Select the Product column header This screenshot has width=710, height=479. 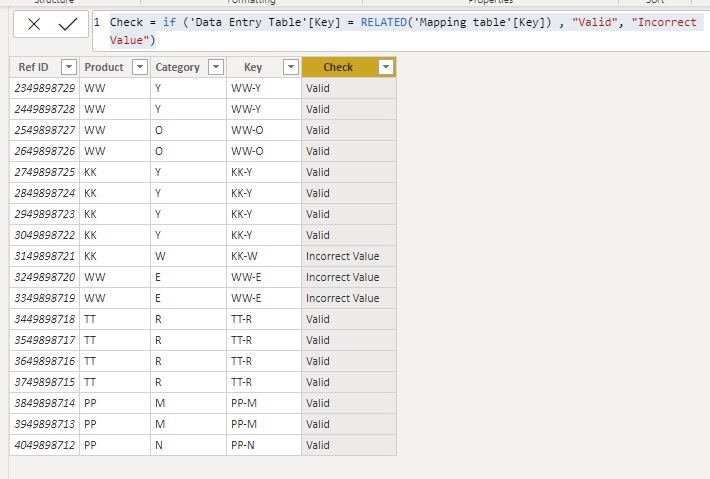pyautogui.click(x=115, y=67)
